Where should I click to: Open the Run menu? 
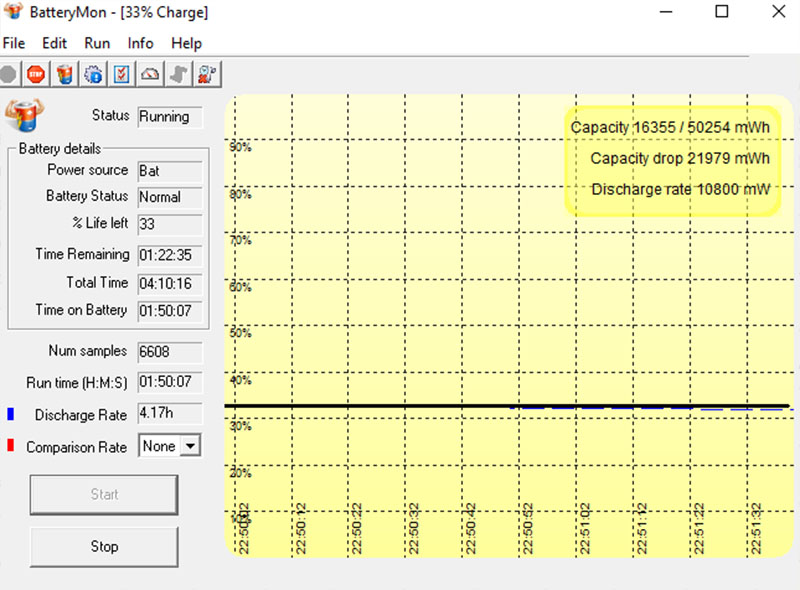click(x=97, y=43)
